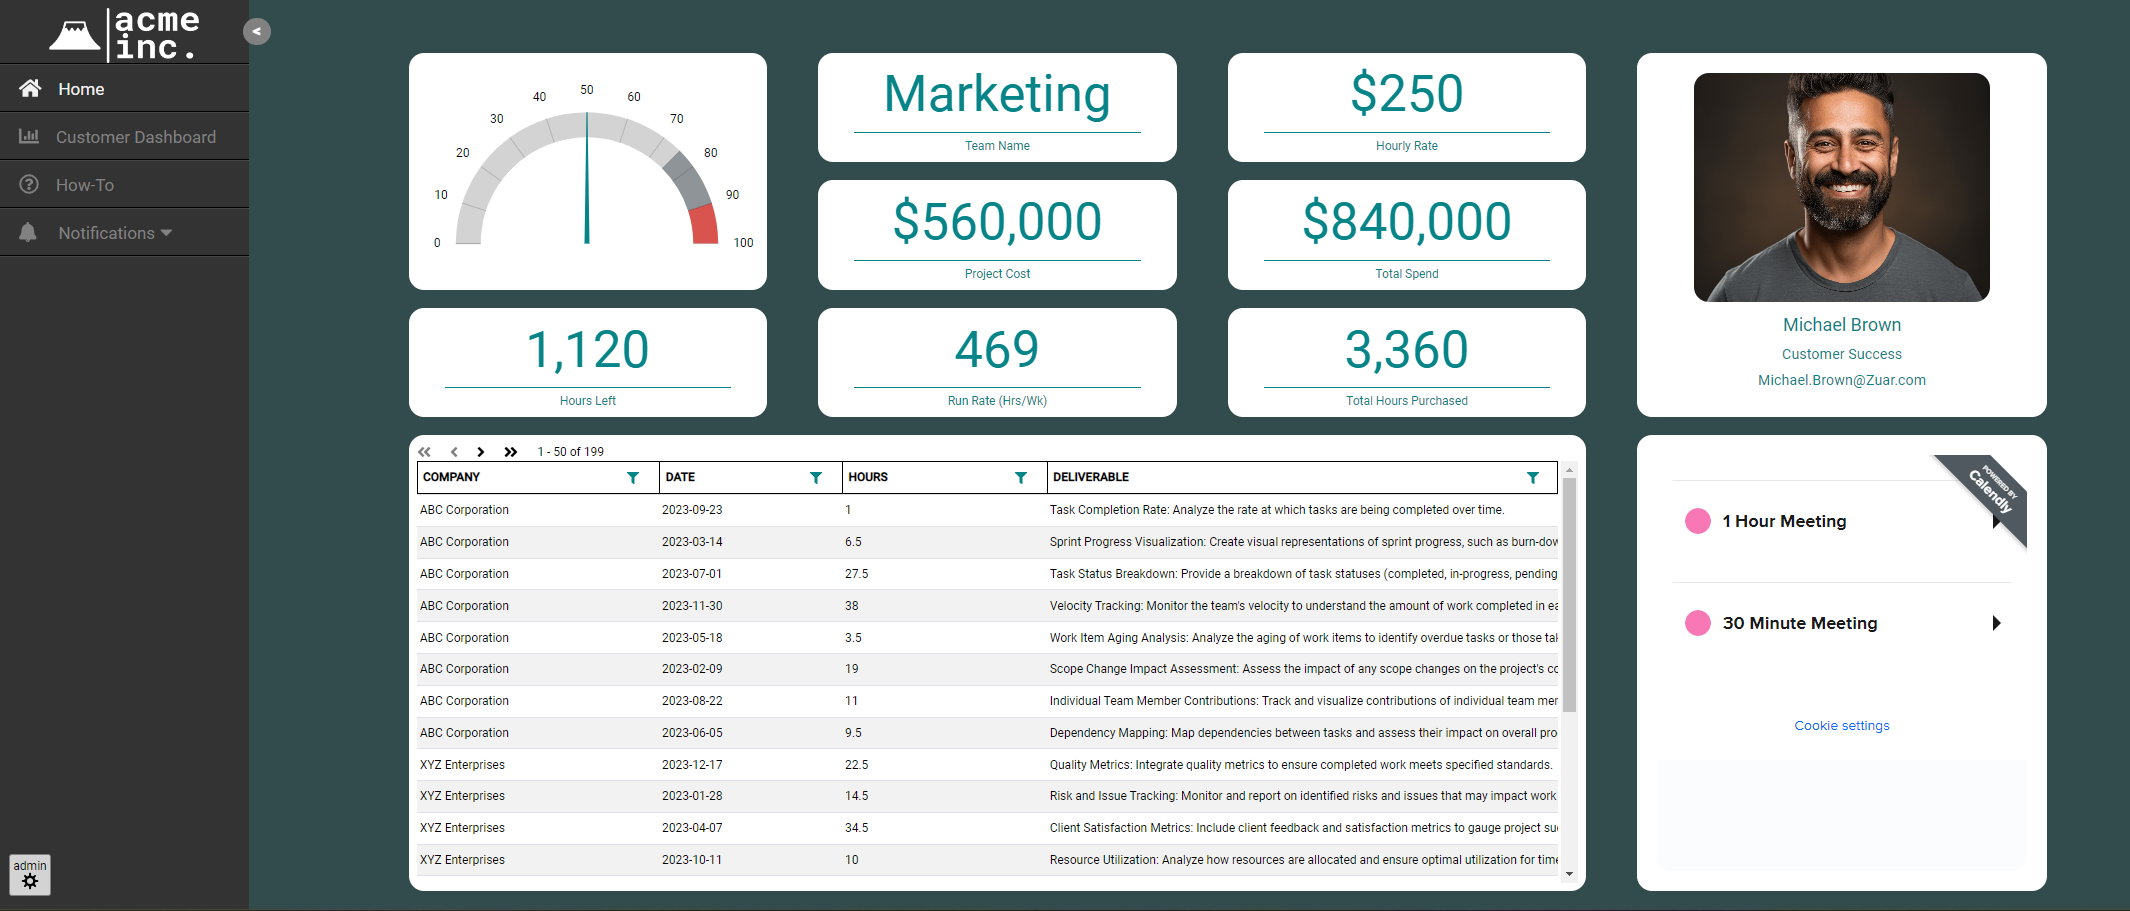Jump to the last table page
The height and width of the screenshot is (911, 2130).
point(510,451)
